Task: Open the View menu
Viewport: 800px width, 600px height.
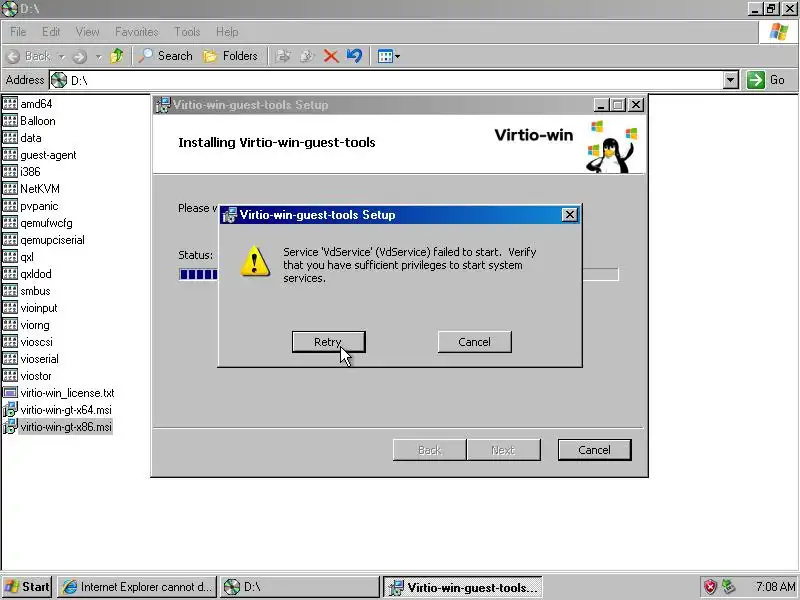Action: tap(87, 32)
